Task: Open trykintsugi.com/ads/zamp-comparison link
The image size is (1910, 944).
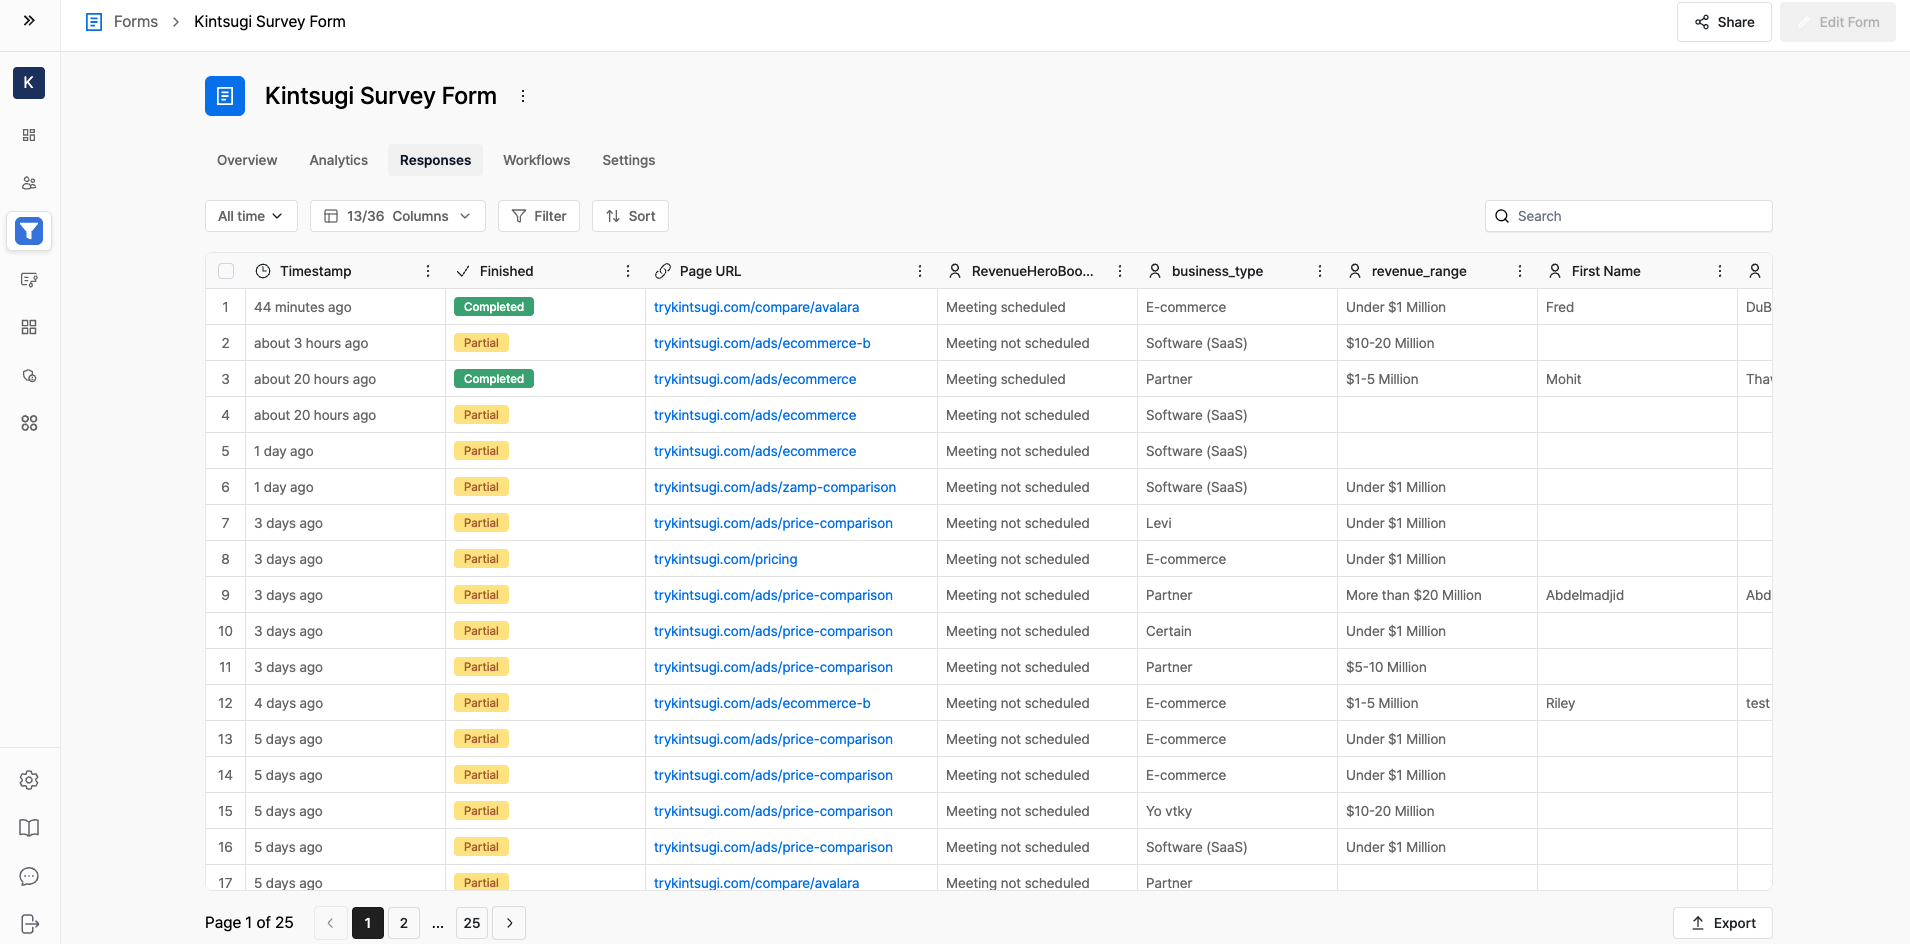Action: pyautogui.click(x=775, y=487)
